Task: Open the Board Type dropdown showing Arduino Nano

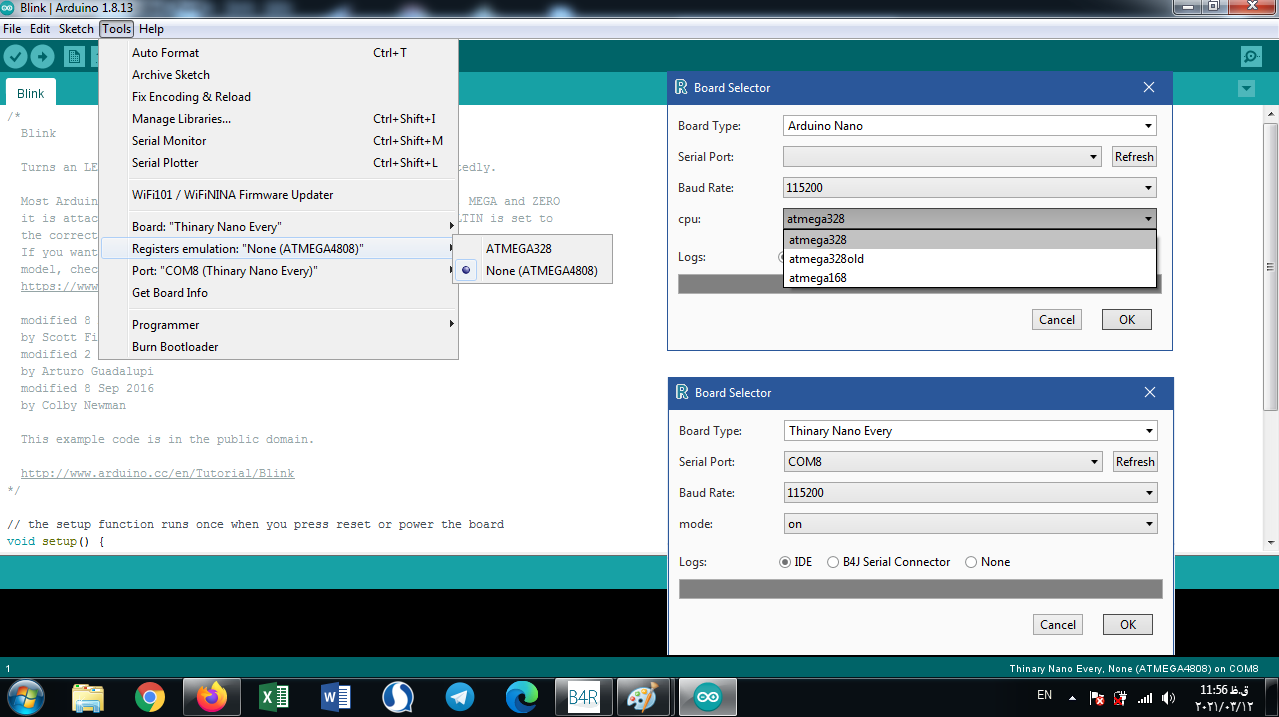Action: point(969,126)
